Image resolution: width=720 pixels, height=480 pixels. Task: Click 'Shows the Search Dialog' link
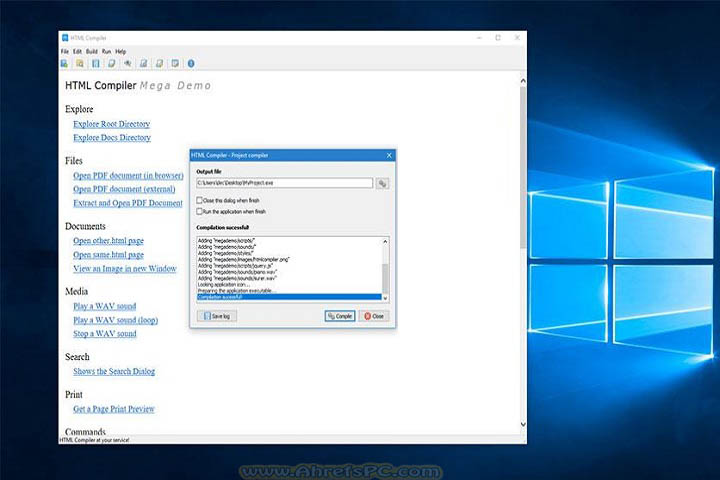tap(114, 371)
